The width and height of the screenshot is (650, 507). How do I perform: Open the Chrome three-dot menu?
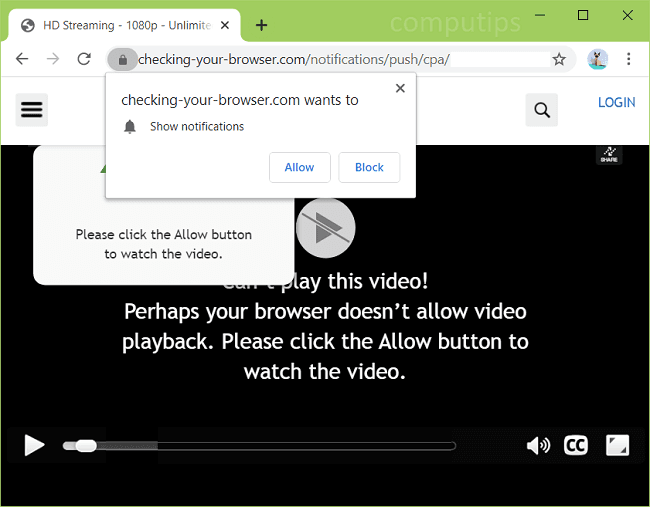pos(628,59)
